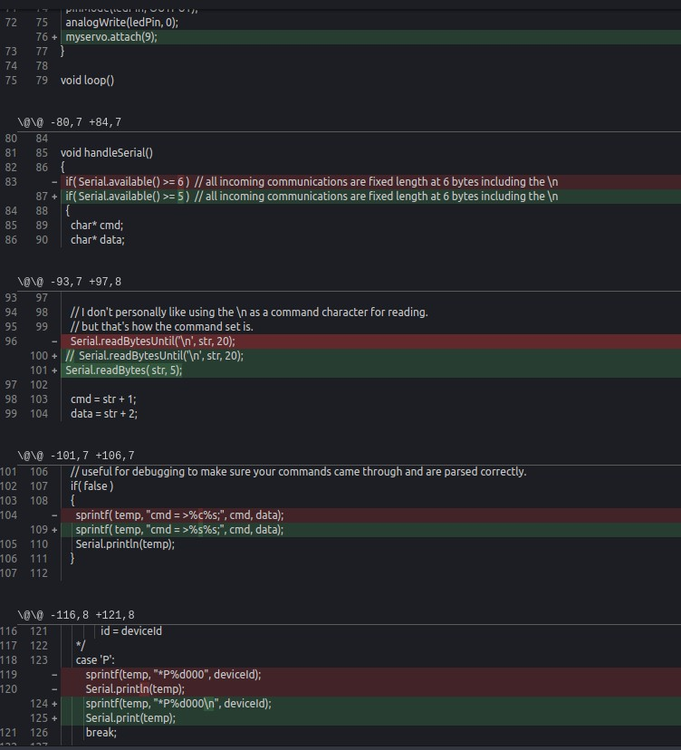Click the added myservo.attach(9) line
This screenshot has height=750, width=681.
tap(111, 37)
